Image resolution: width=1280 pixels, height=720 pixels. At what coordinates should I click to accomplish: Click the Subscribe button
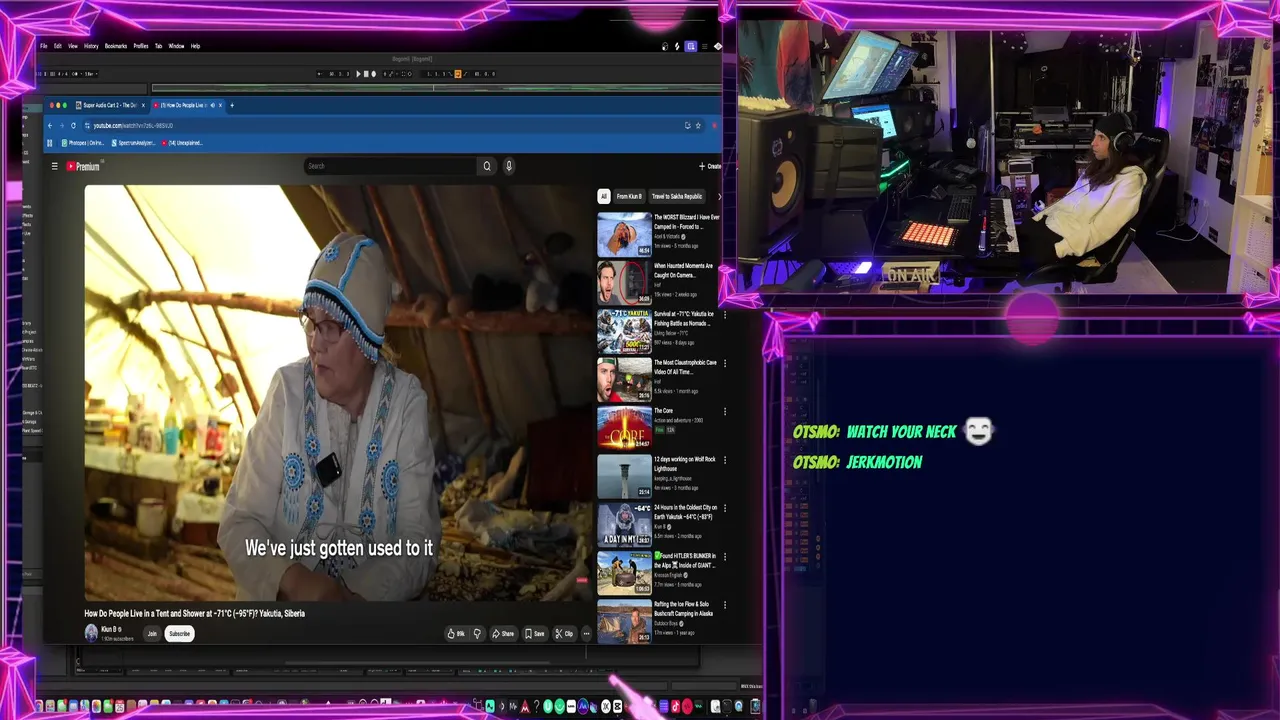click(179, 633)
